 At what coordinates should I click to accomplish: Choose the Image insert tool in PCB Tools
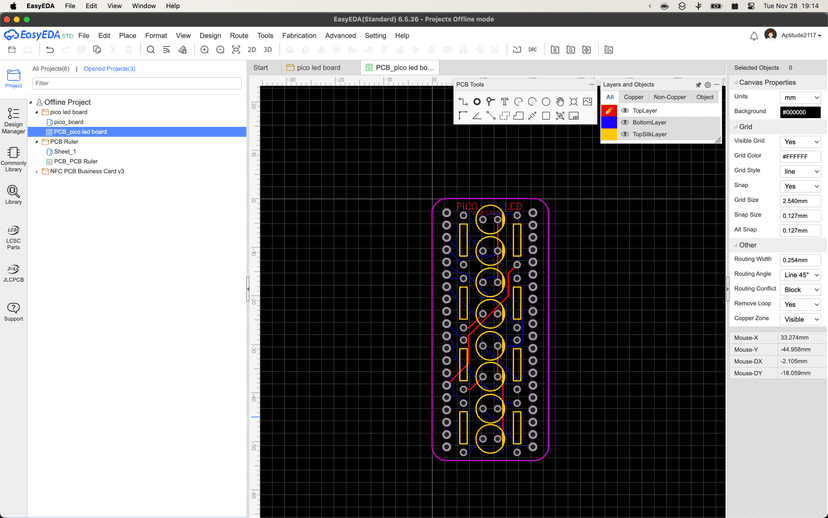point(587,102)
